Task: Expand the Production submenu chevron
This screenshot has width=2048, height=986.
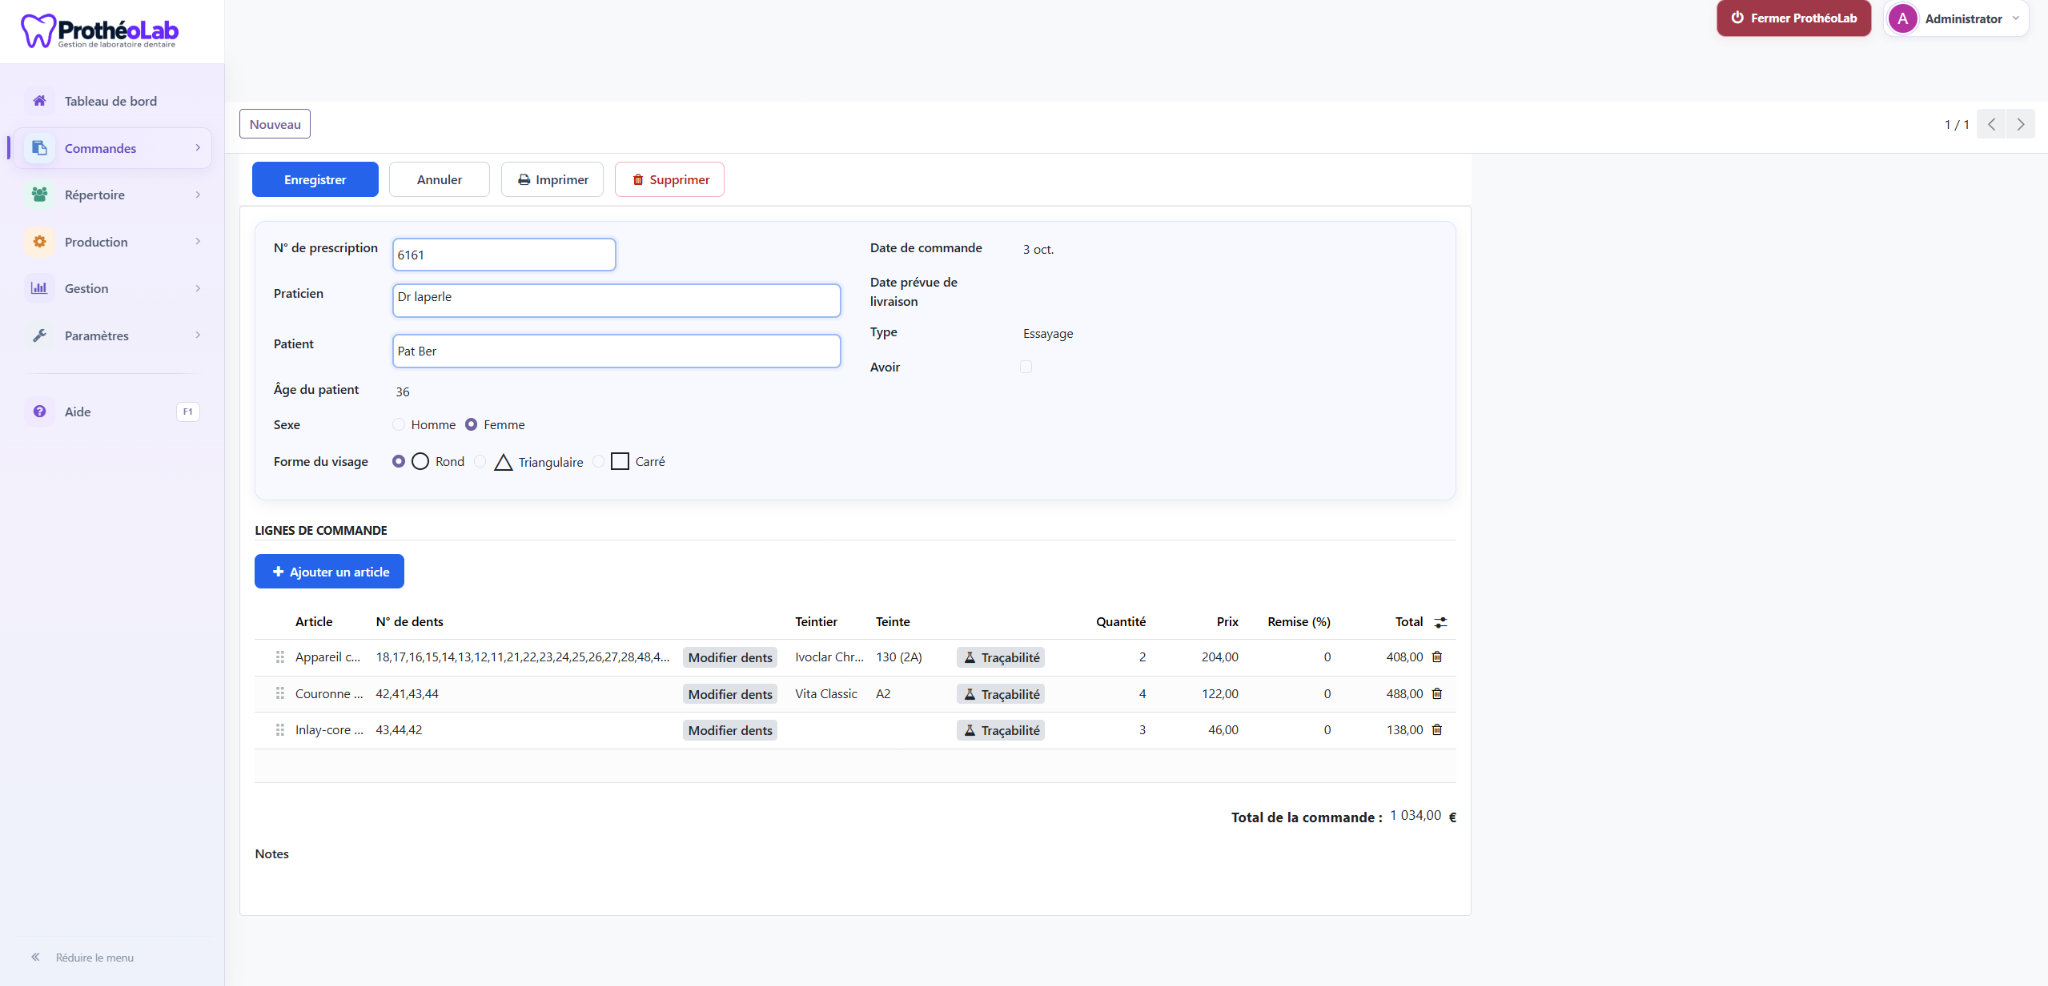Action: (x=198, y=242)
